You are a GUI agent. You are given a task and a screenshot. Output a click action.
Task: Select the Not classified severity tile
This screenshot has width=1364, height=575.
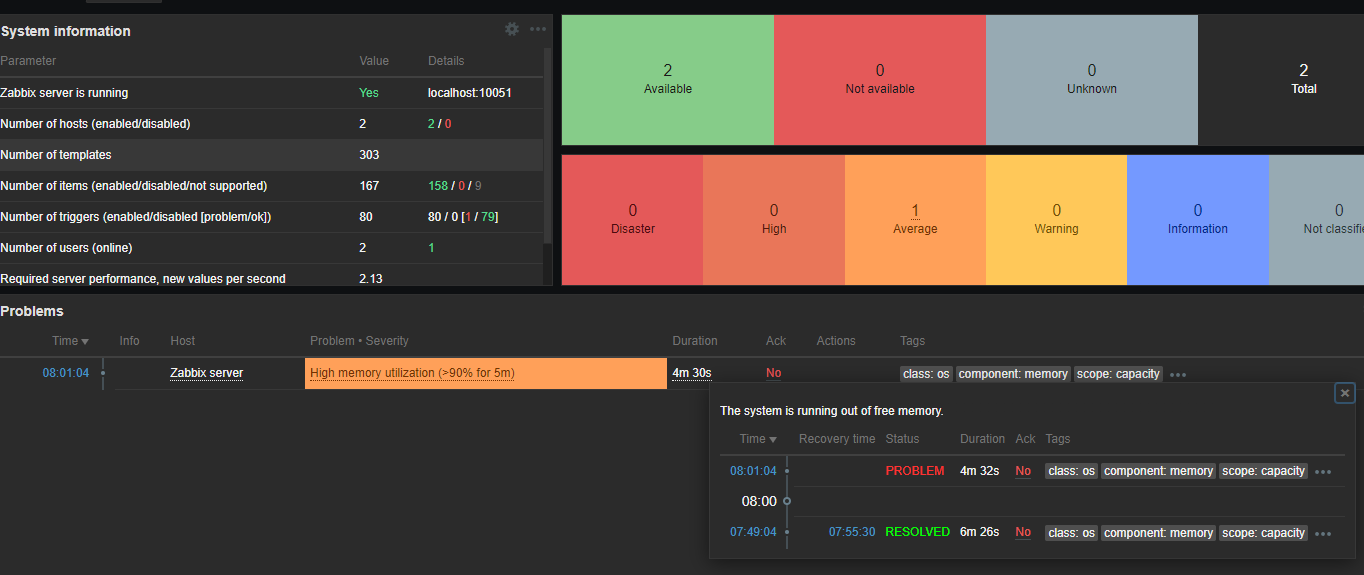point(1317,220)
